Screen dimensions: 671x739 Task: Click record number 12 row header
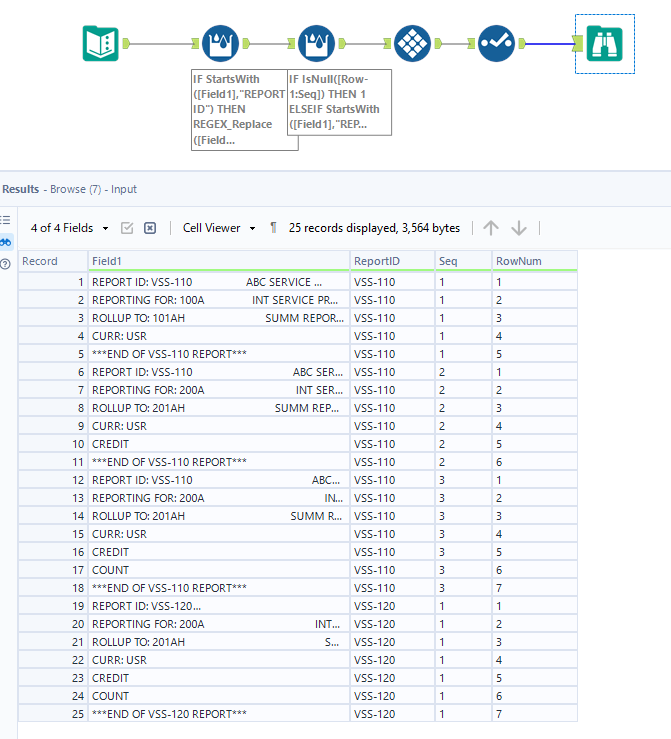(x=53, y=480)
